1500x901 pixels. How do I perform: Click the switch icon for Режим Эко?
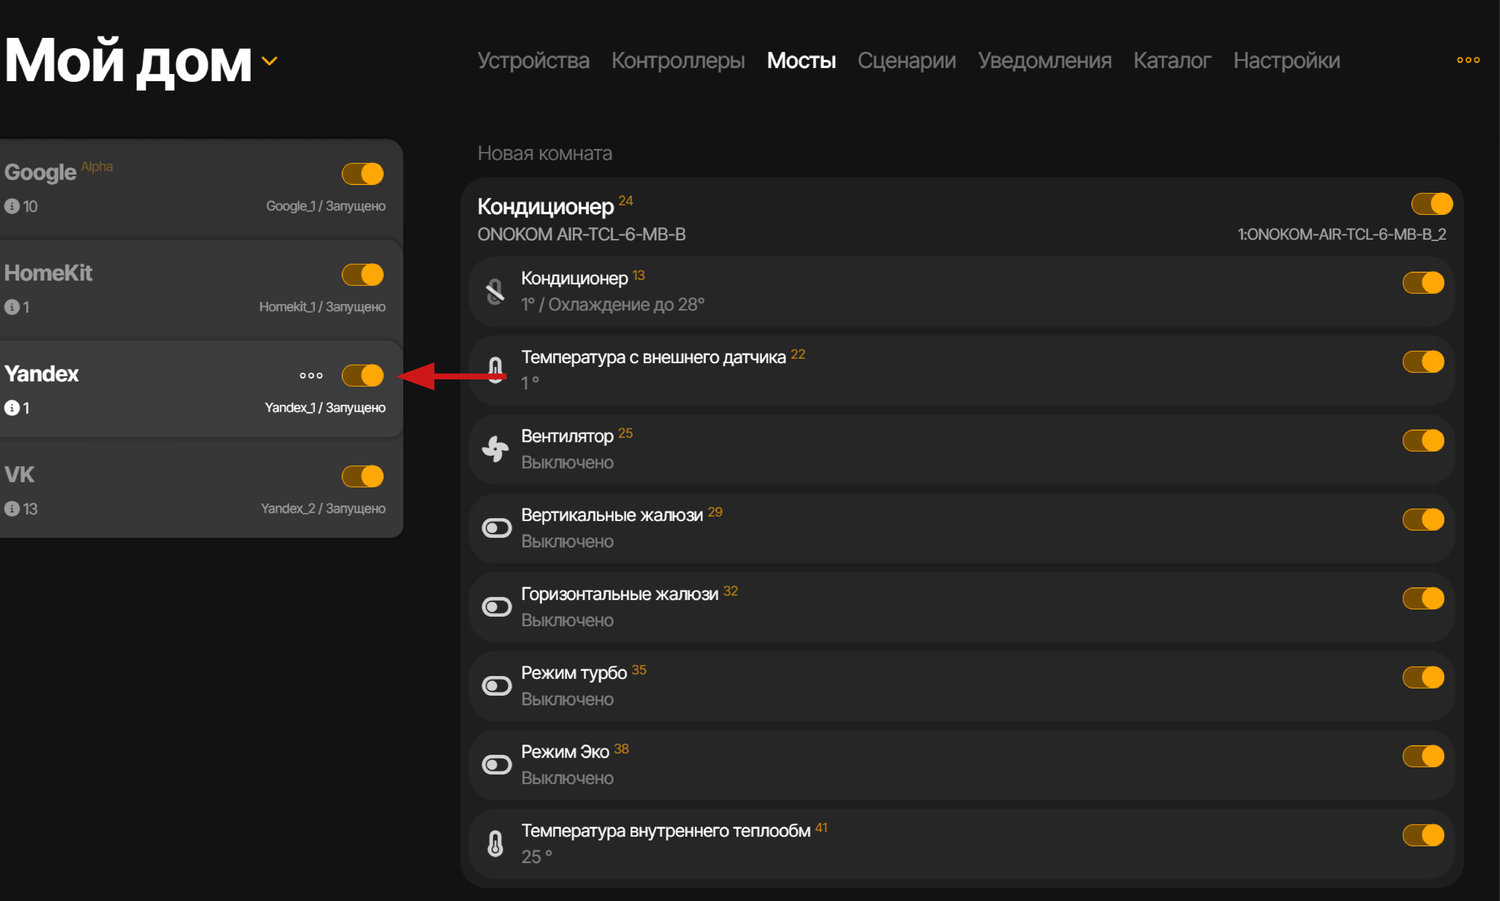497,765
